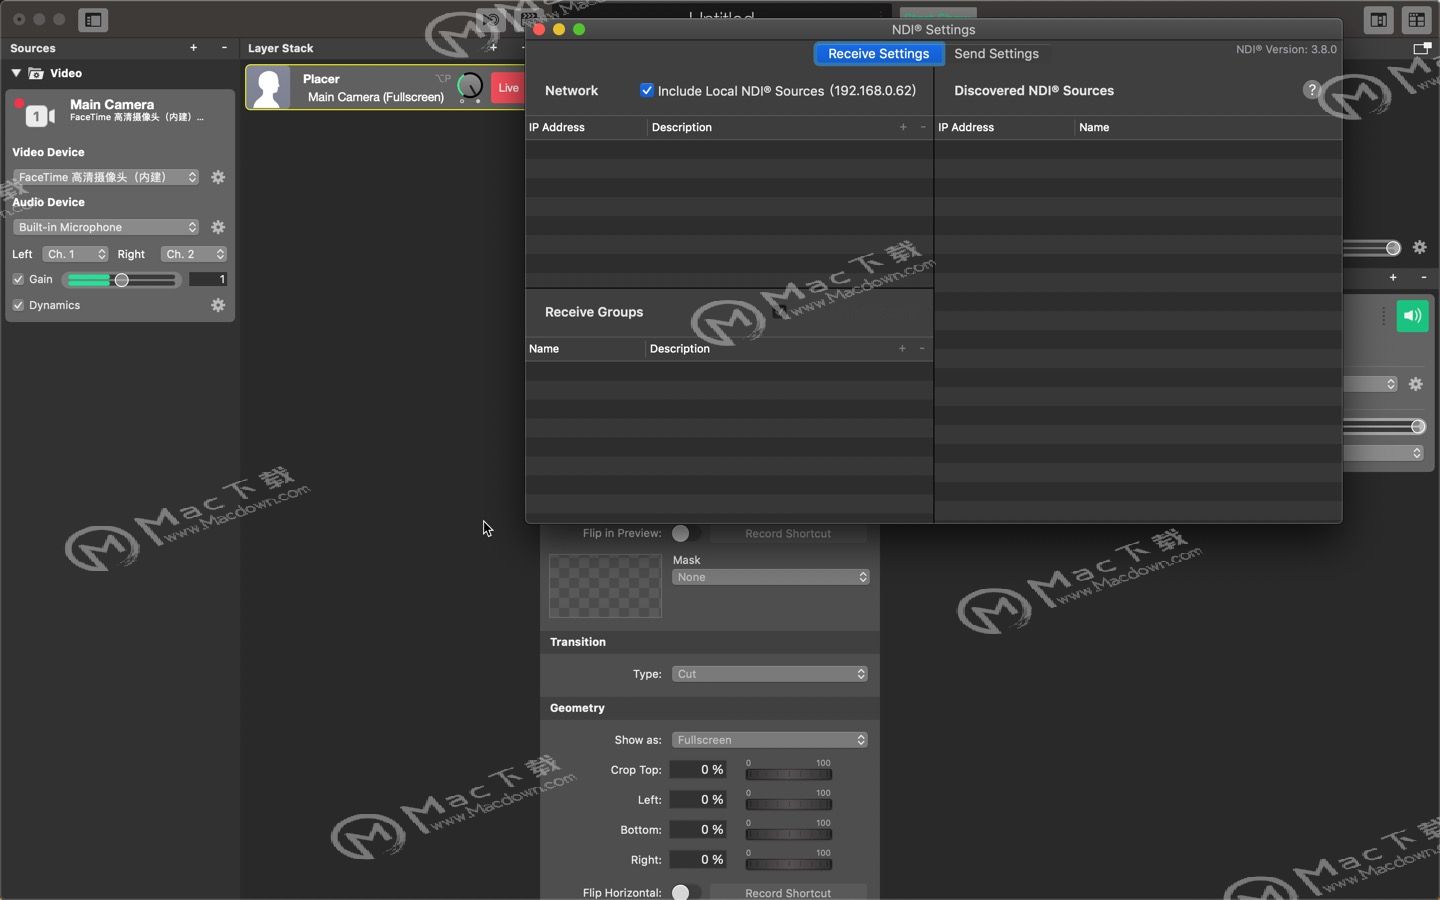Image resolution: width=1440 pixels, height=900 pixels.
Task: Select the Receive Settings tab
Action: tap(879, 54)
